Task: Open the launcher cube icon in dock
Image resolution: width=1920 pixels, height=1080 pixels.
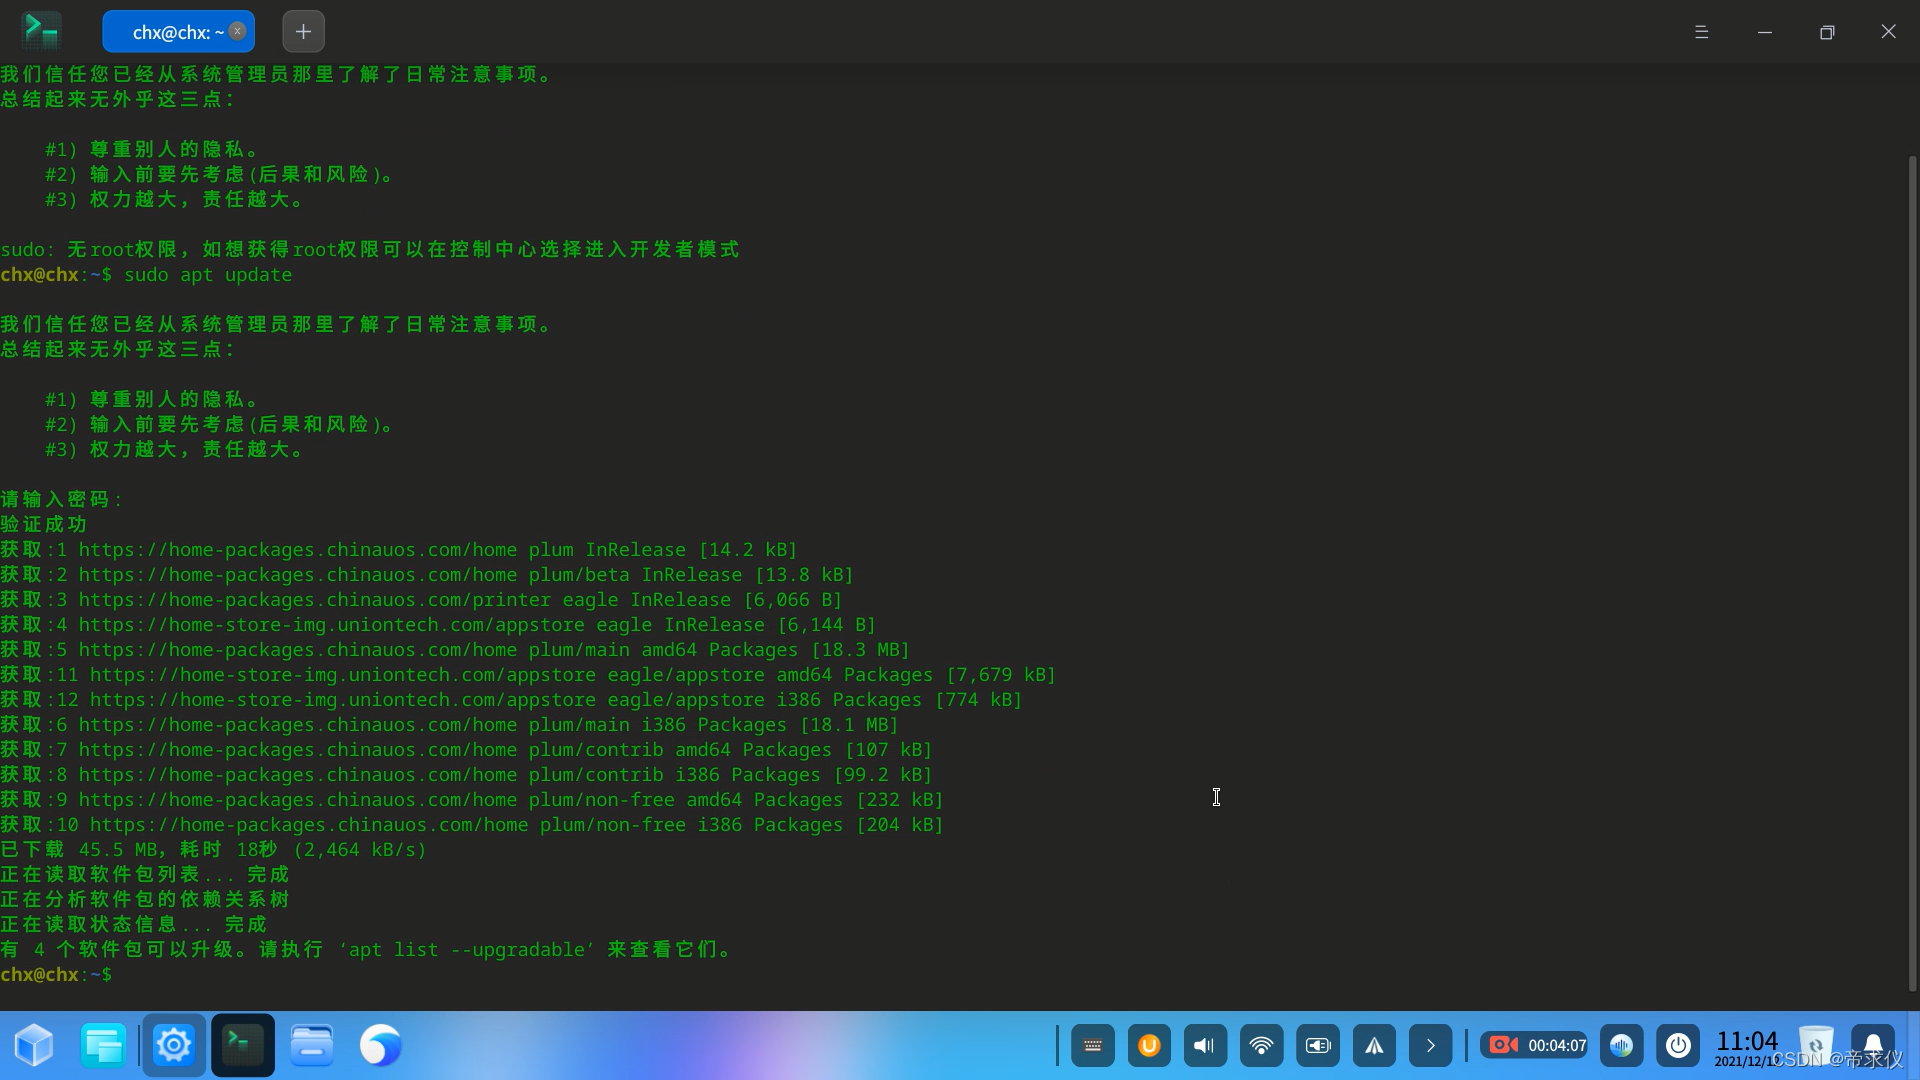Action: [34, 1046]
